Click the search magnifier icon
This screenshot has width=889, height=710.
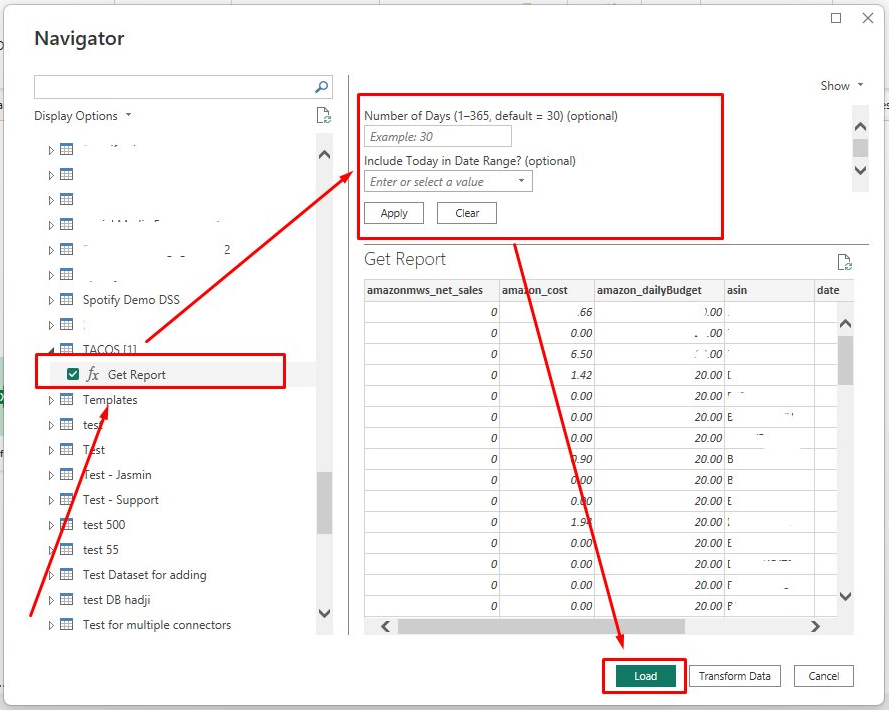(322, 87)
